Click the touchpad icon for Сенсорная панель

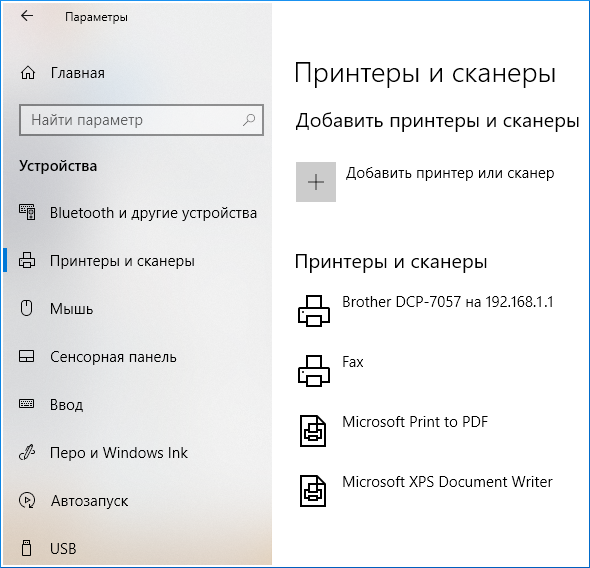pos(27,356)
